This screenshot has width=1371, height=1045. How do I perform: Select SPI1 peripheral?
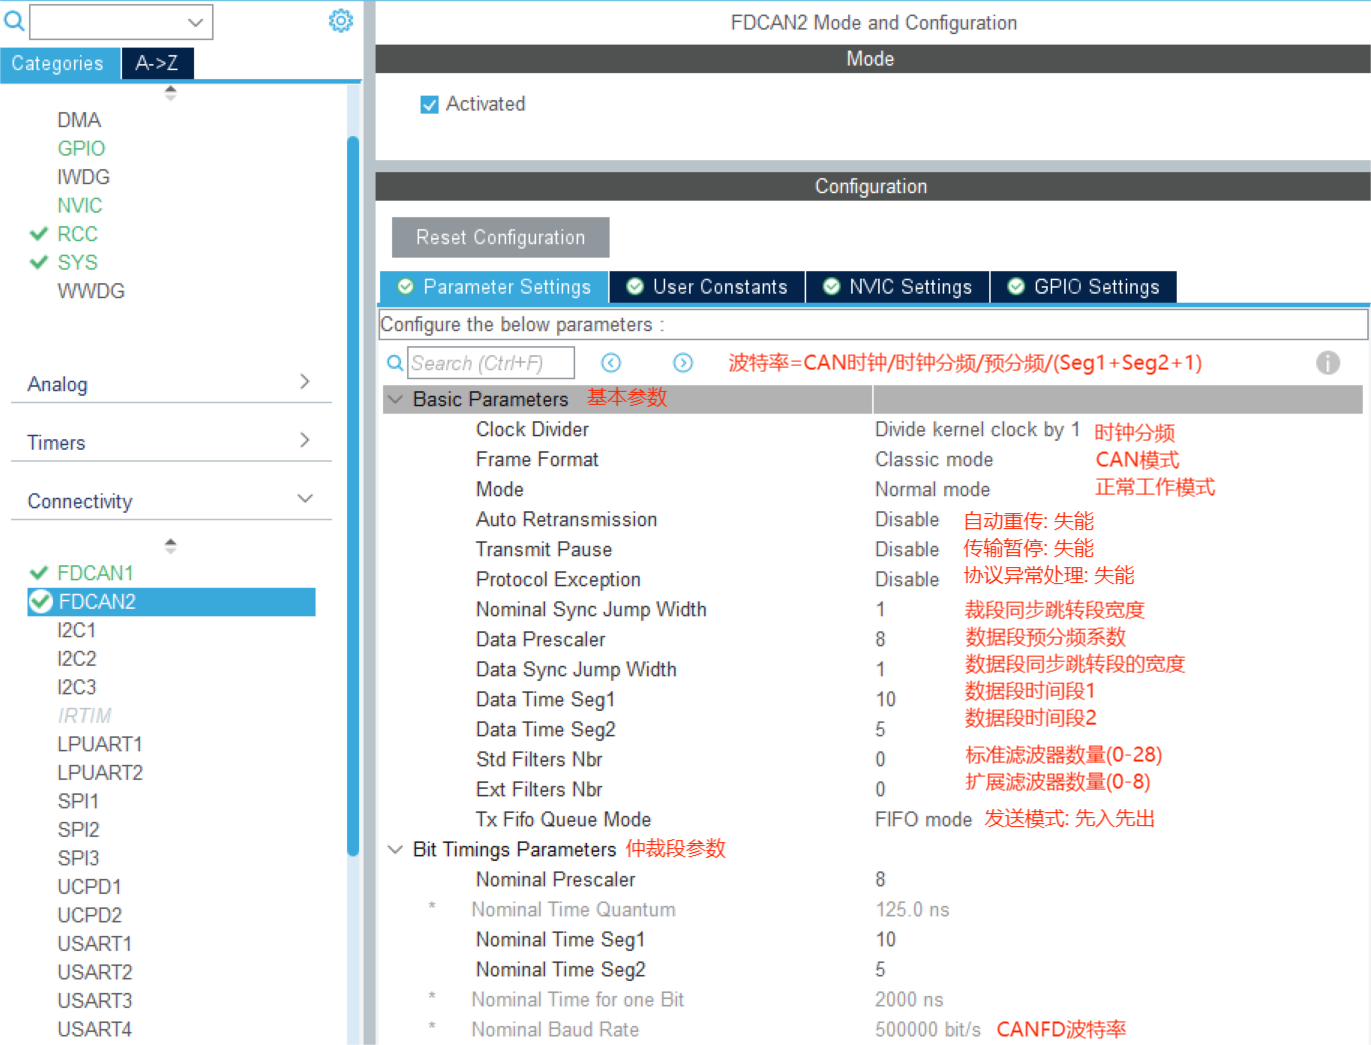tap(78, 801)
